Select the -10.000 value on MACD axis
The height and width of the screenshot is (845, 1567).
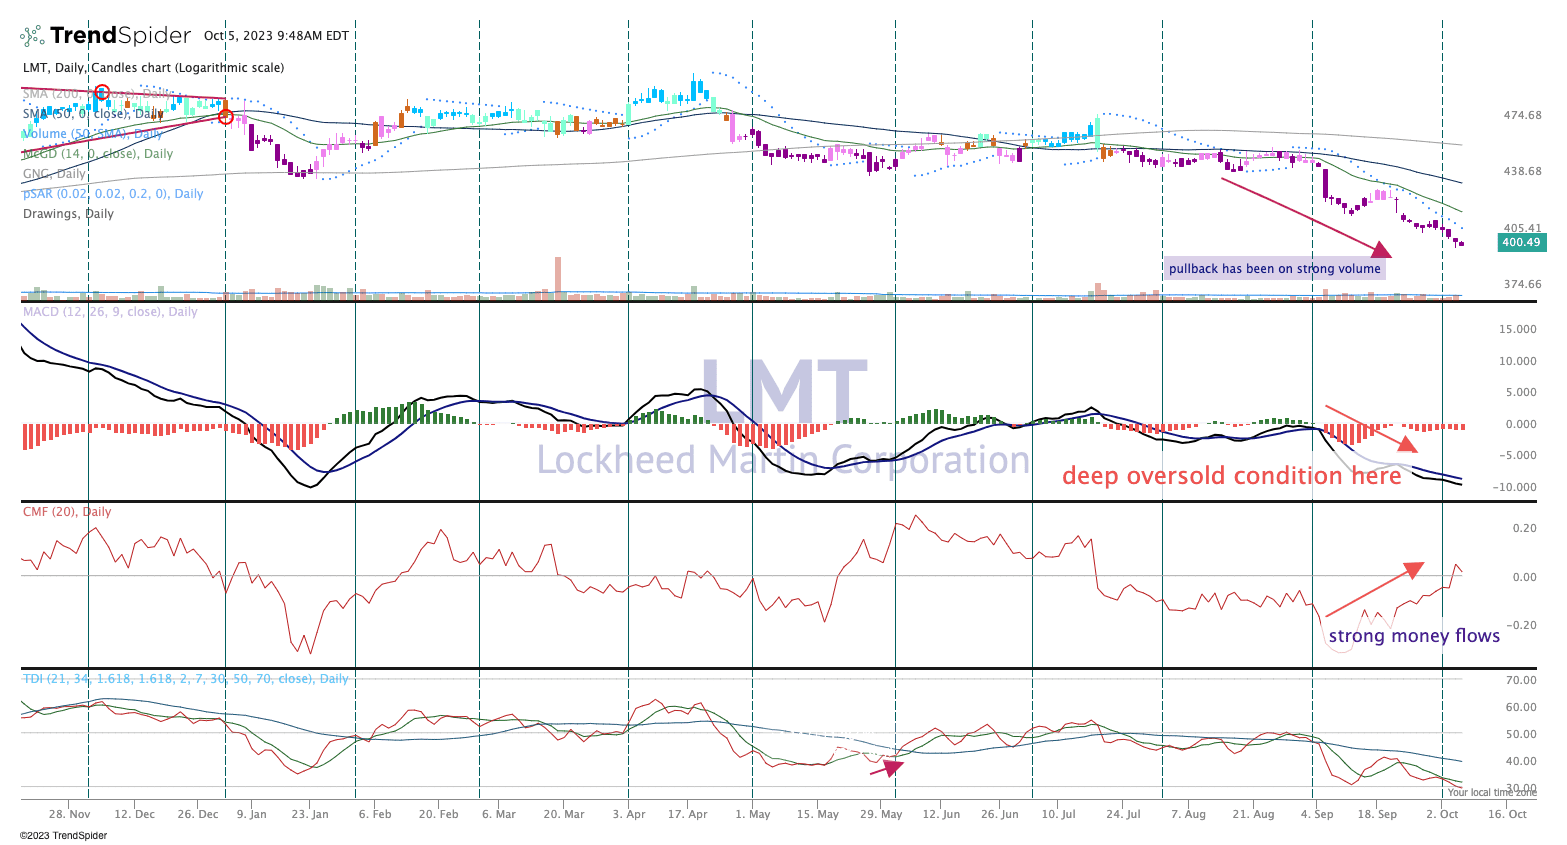click(x=1516, y=488)
